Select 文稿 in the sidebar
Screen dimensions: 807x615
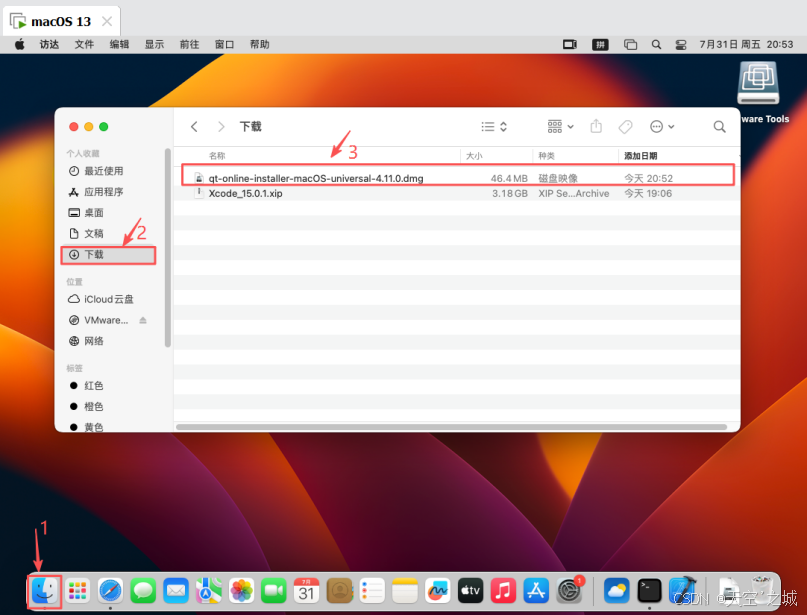click(94, 234)
